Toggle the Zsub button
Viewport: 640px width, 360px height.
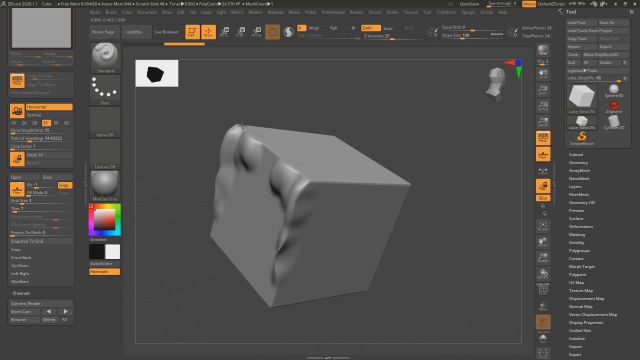[388, 28]
